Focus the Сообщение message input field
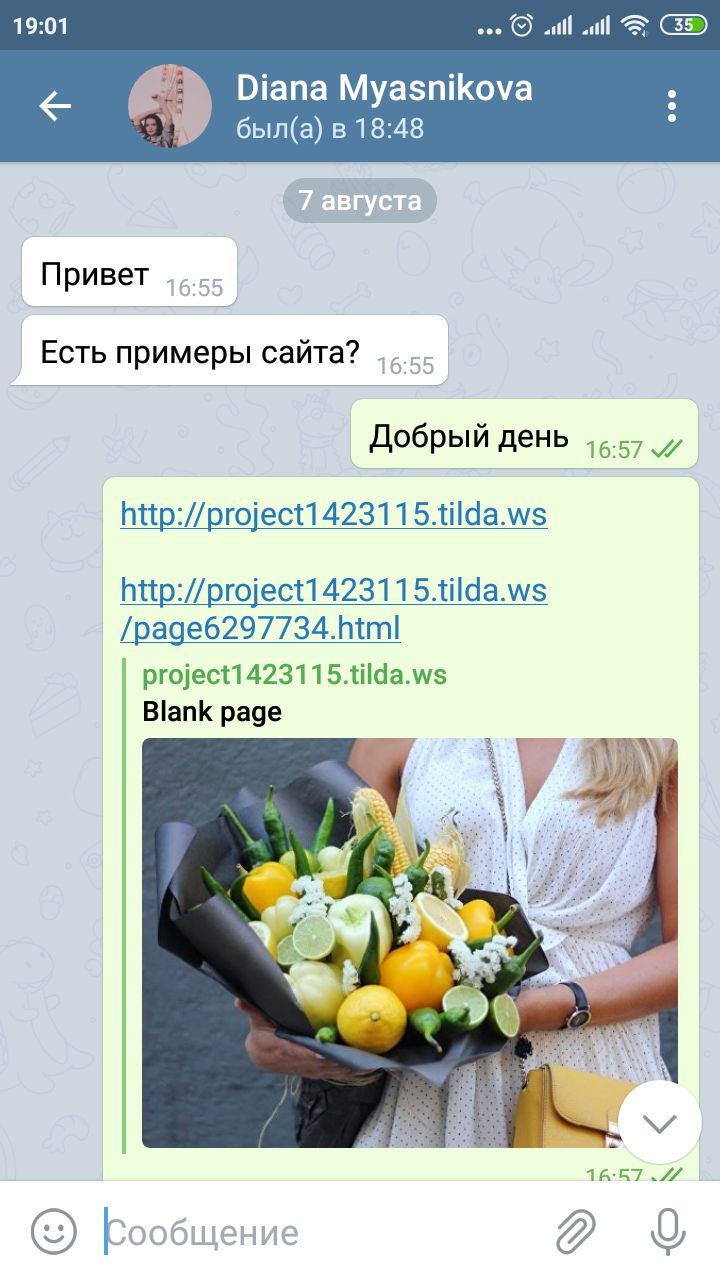Image resolution: width=720 pixels, height=1280 pixels. 320,1232
